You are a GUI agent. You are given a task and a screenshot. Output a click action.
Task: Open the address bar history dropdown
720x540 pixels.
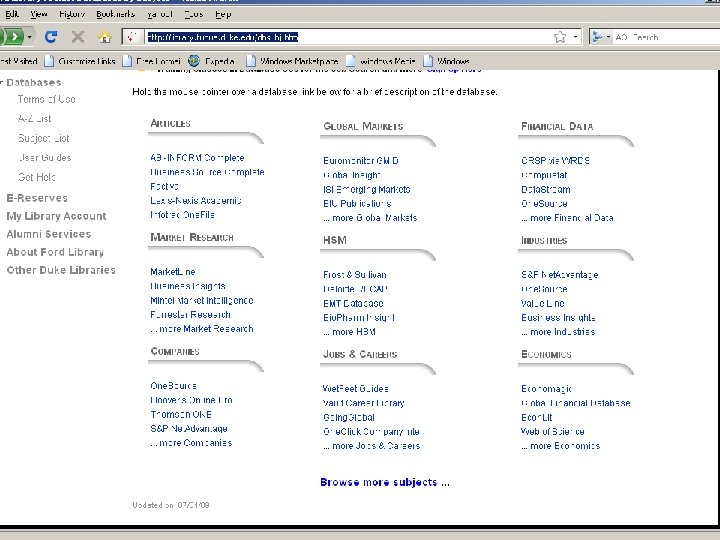click(x=575, y=37)
